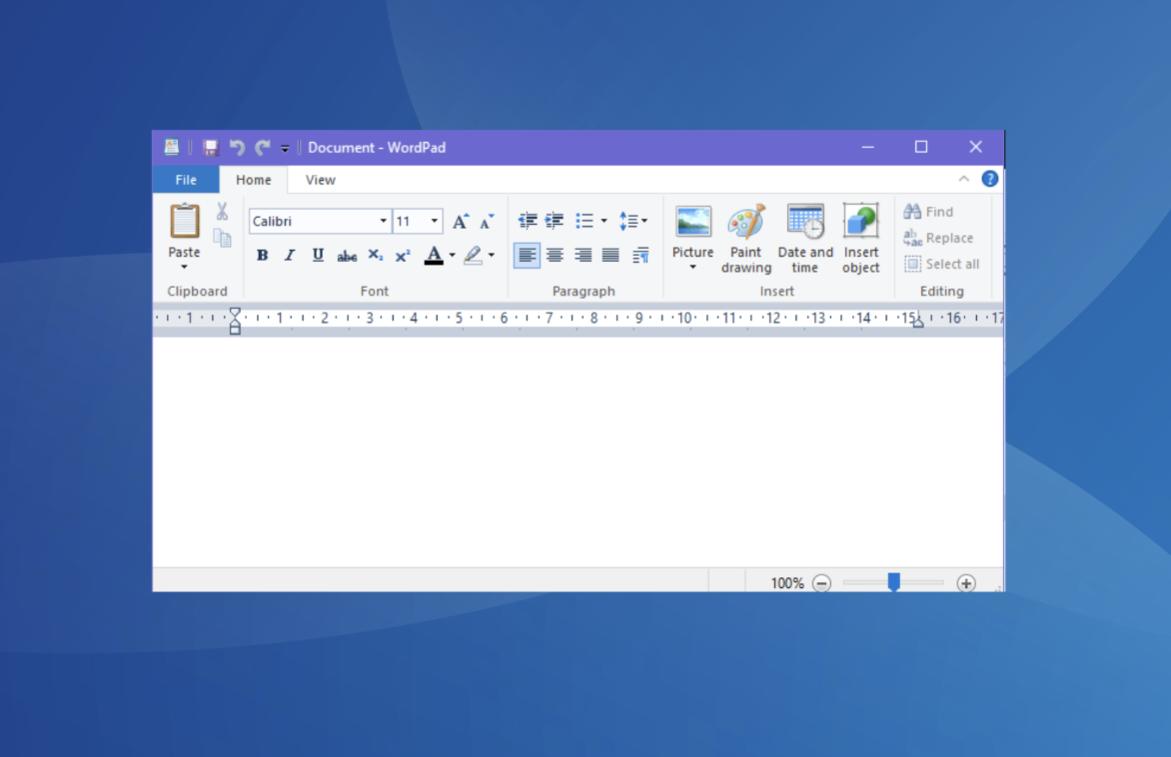Image resolution: width=1171 pixels, height=757 pixels.
Task: Open the paragraph settings dialog icon
Action: (640, 256)
